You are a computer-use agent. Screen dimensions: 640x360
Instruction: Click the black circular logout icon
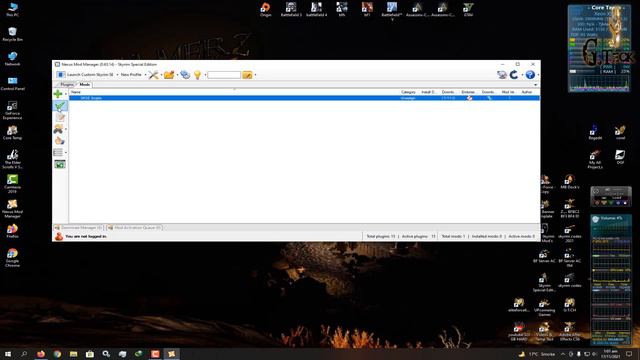[514, 75]
